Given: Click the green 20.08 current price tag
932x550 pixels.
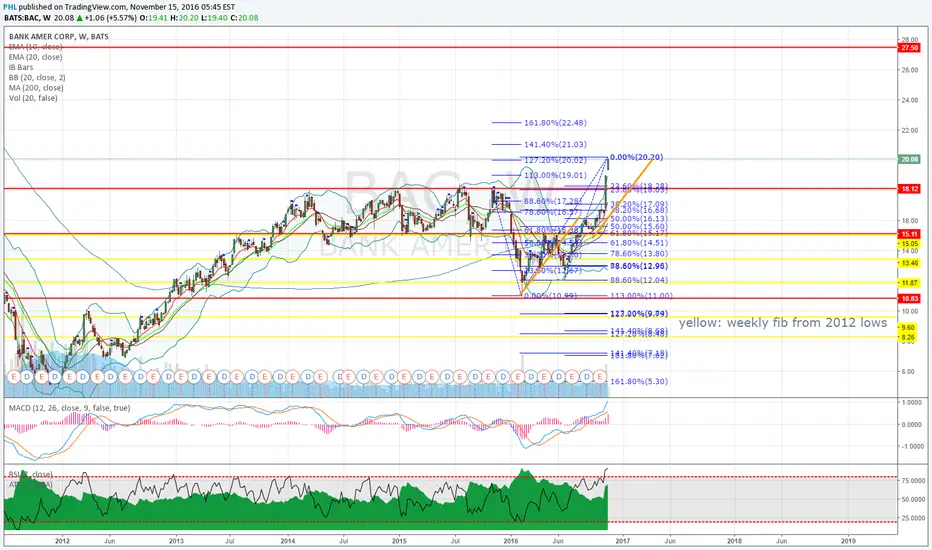Looking at the screenshot, I should click(910, 159).
